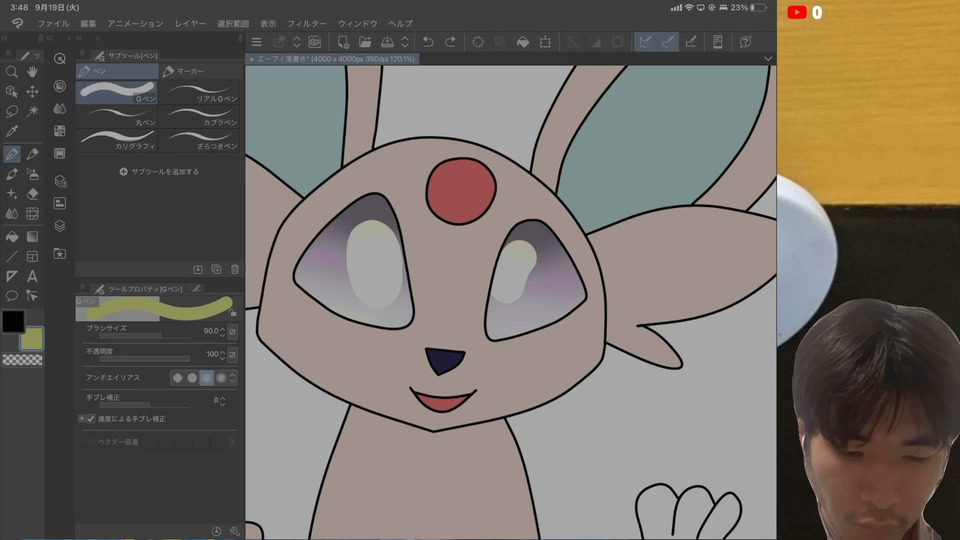This screenshot has width=960, height=540.
Task: Select the Eyedropper tool
Action: click(x=12, y=131)
